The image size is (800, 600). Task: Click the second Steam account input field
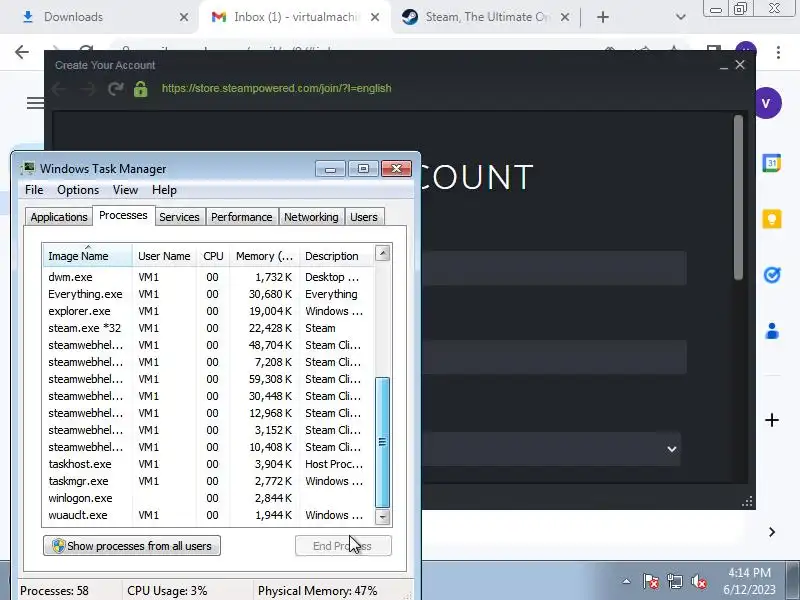tap(554, 358)
